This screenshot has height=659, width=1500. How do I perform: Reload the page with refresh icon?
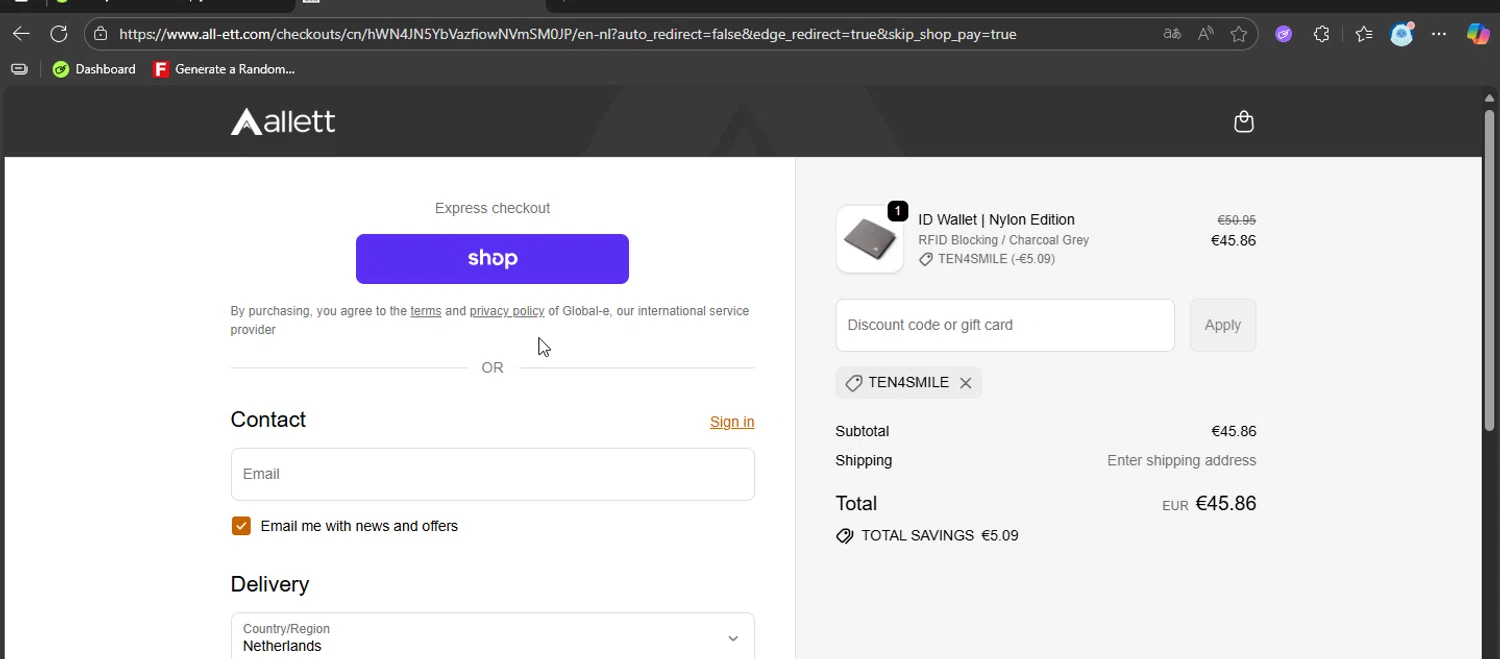(x=59, y=34)
